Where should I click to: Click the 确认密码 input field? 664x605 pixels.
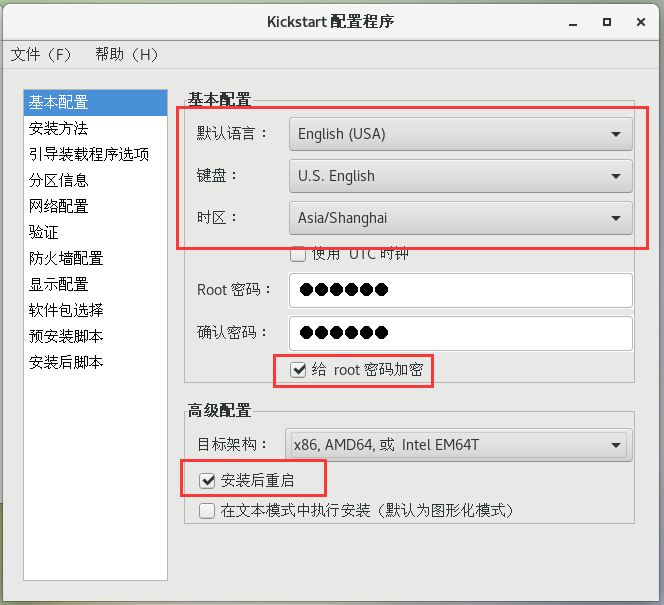461,333
